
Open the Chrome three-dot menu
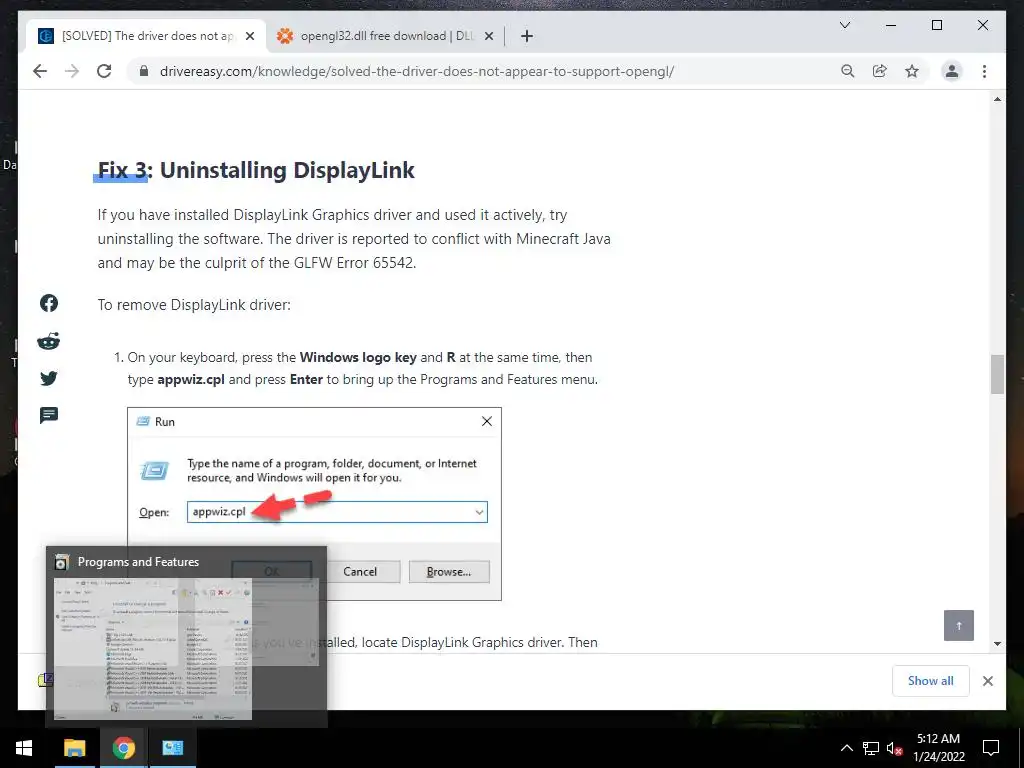coord(984,71)
